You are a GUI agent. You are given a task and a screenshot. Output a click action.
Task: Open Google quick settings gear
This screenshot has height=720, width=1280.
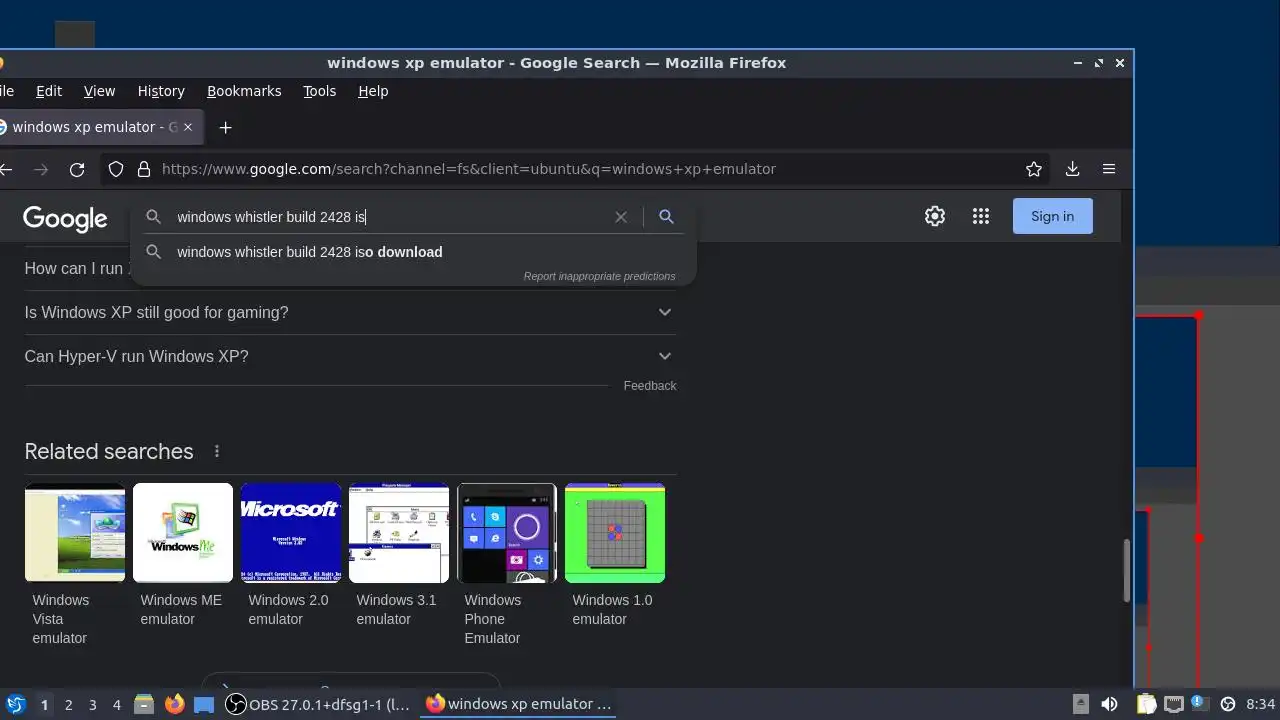pos(935,216)
